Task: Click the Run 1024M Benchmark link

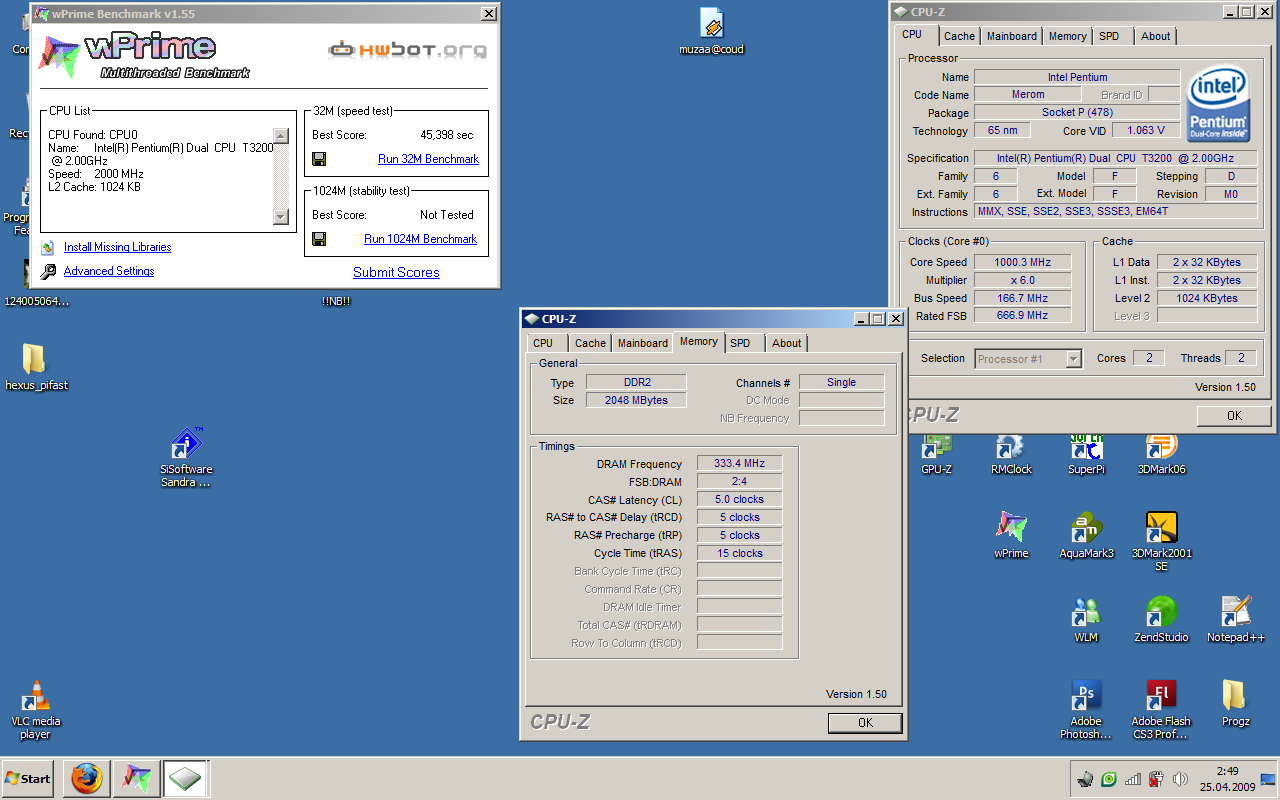Action: pyautogui.click(x=420, y=239)
